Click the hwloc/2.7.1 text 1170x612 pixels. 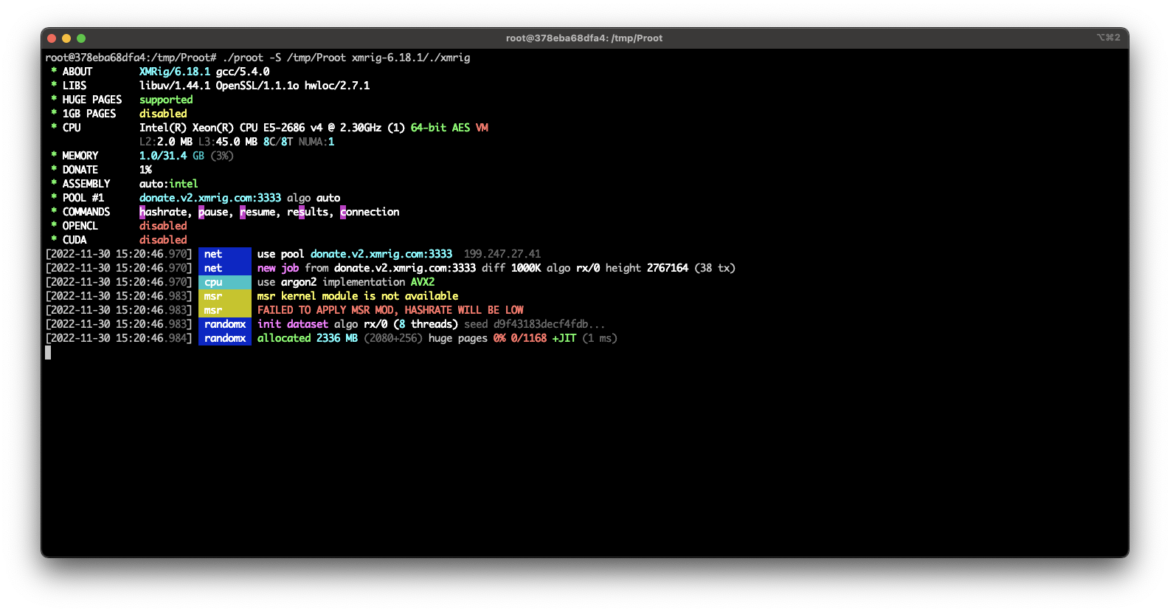tap(337, 86)
